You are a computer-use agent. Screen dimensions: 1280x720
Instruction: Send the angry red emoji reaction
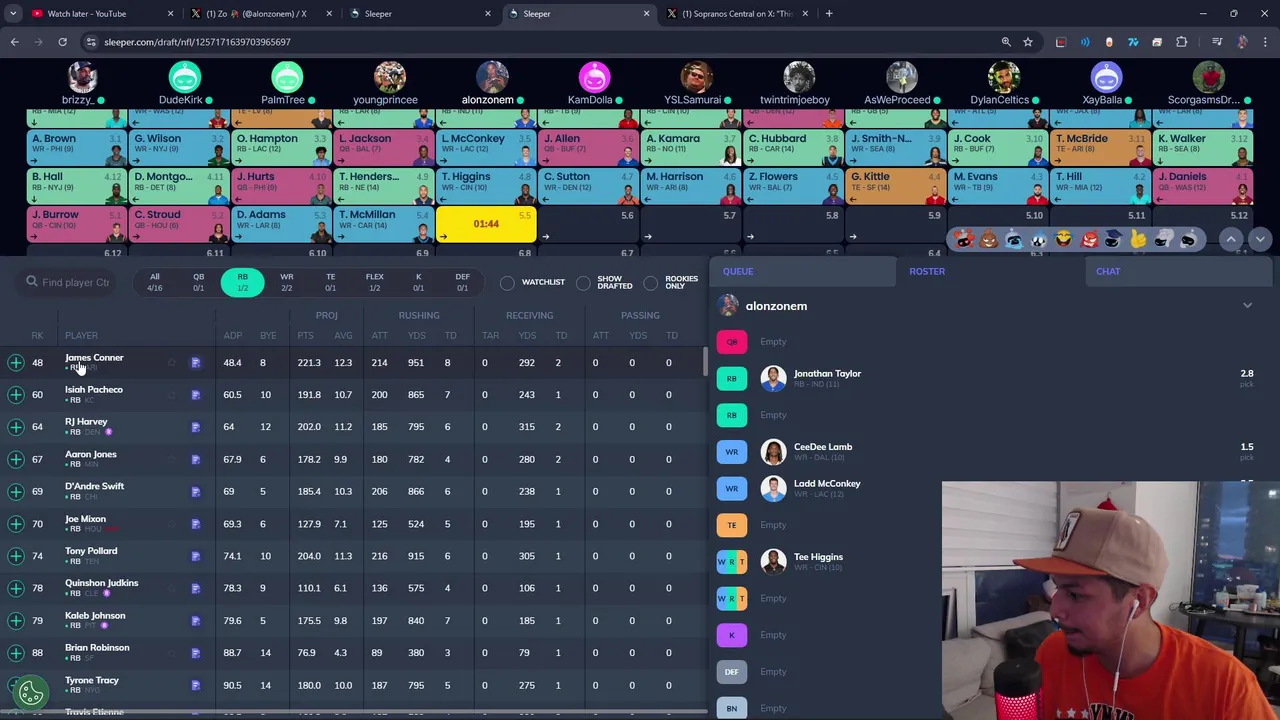click(x=1088, y=239)
